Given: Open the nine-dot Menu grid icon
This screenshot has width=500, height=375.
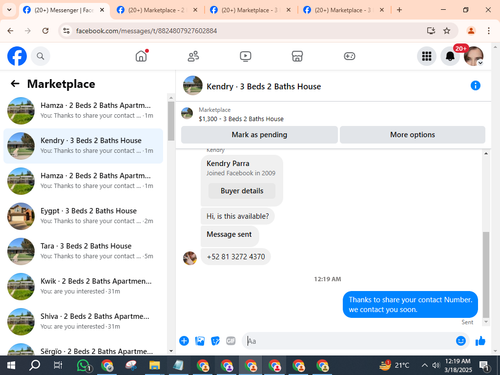Looking at the screenshot, I should click(426, 56).
